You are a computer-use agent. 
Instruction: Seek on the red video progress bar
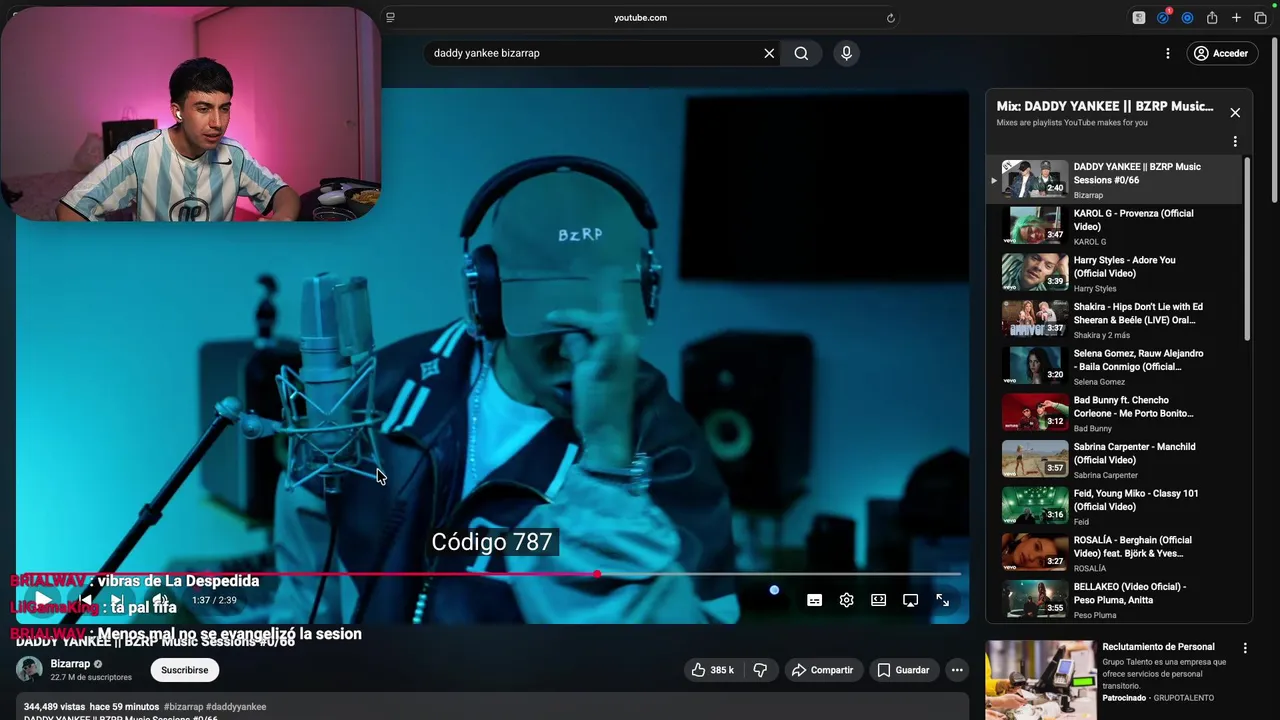[490, 574]
